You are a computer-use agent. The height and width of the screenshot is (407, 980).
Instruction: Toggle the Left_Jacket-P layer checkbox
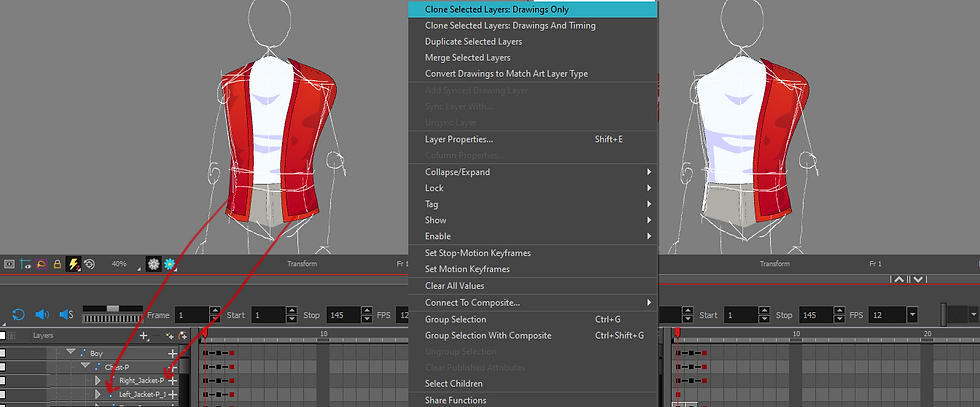pyautogui.click(x=3, y=394)
